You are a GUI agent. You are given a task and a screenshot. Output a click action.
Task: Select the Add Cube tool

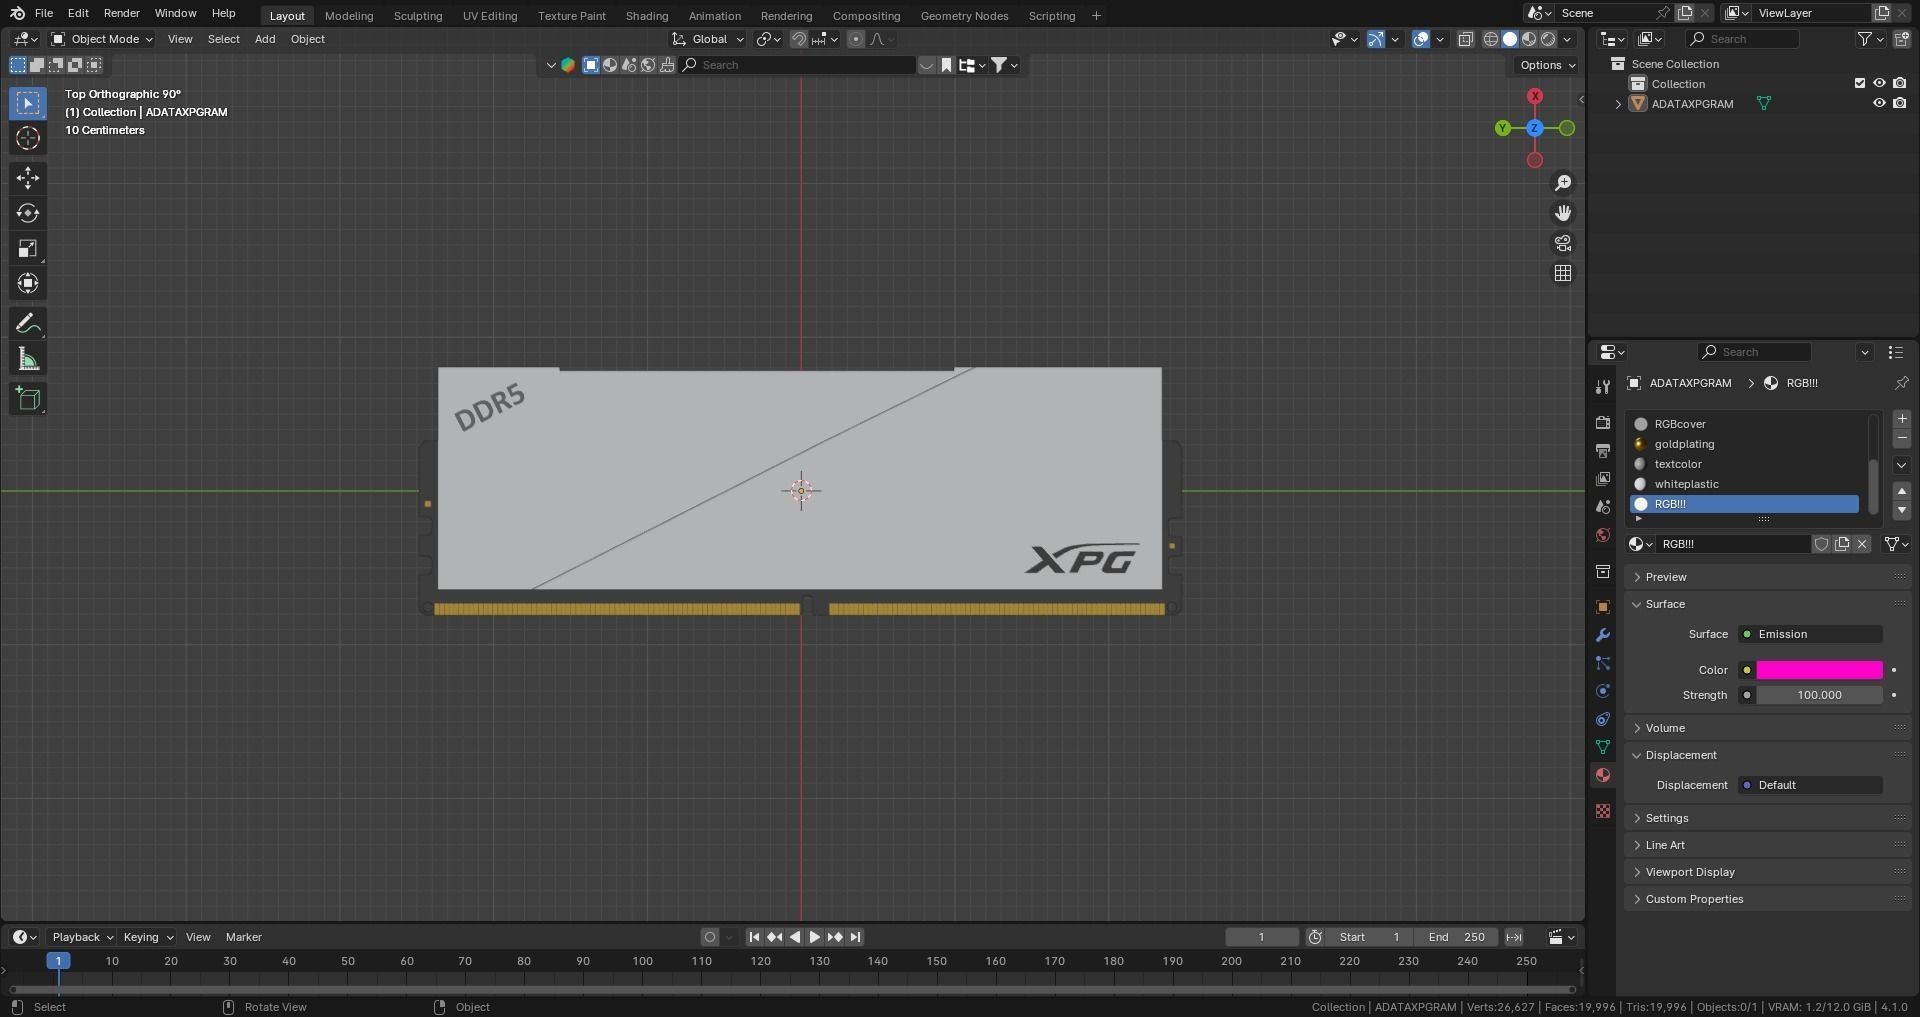[x=28, y=399]
